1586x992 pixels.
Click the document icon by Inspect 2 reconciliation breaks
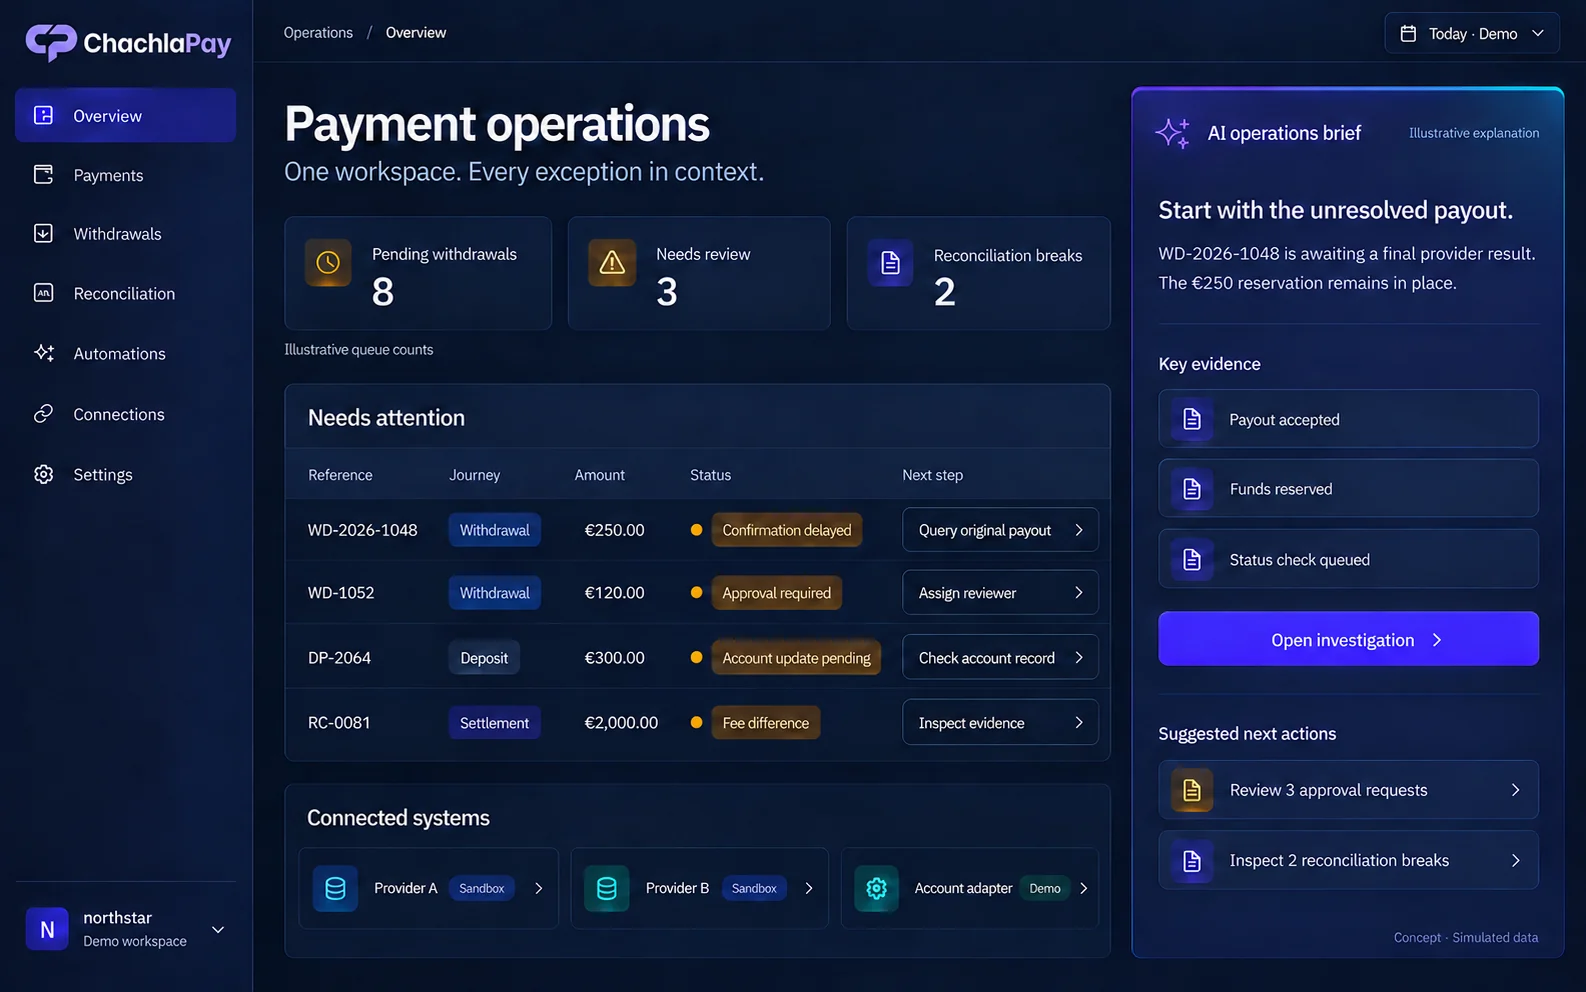[x=1192, y=860]
